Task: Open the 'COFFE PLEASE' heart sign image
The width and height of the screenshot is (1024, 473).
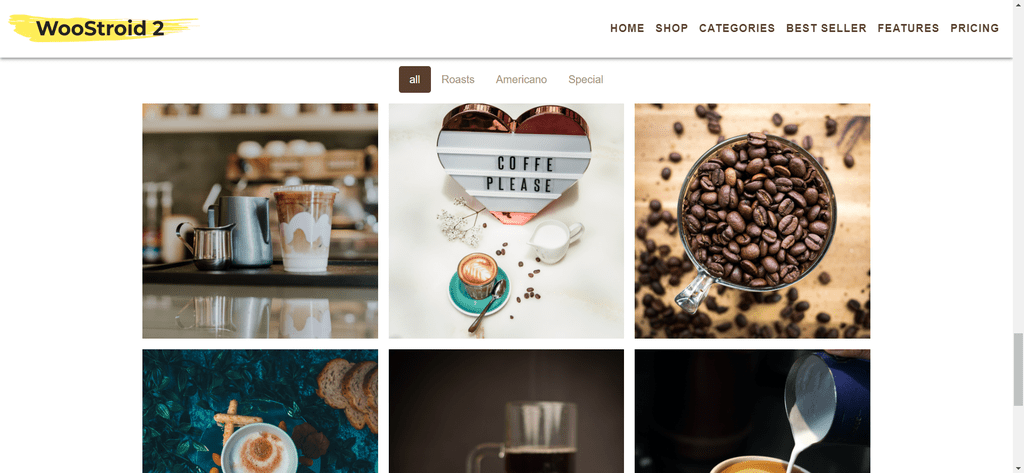Action: click(x=506, y=221)
